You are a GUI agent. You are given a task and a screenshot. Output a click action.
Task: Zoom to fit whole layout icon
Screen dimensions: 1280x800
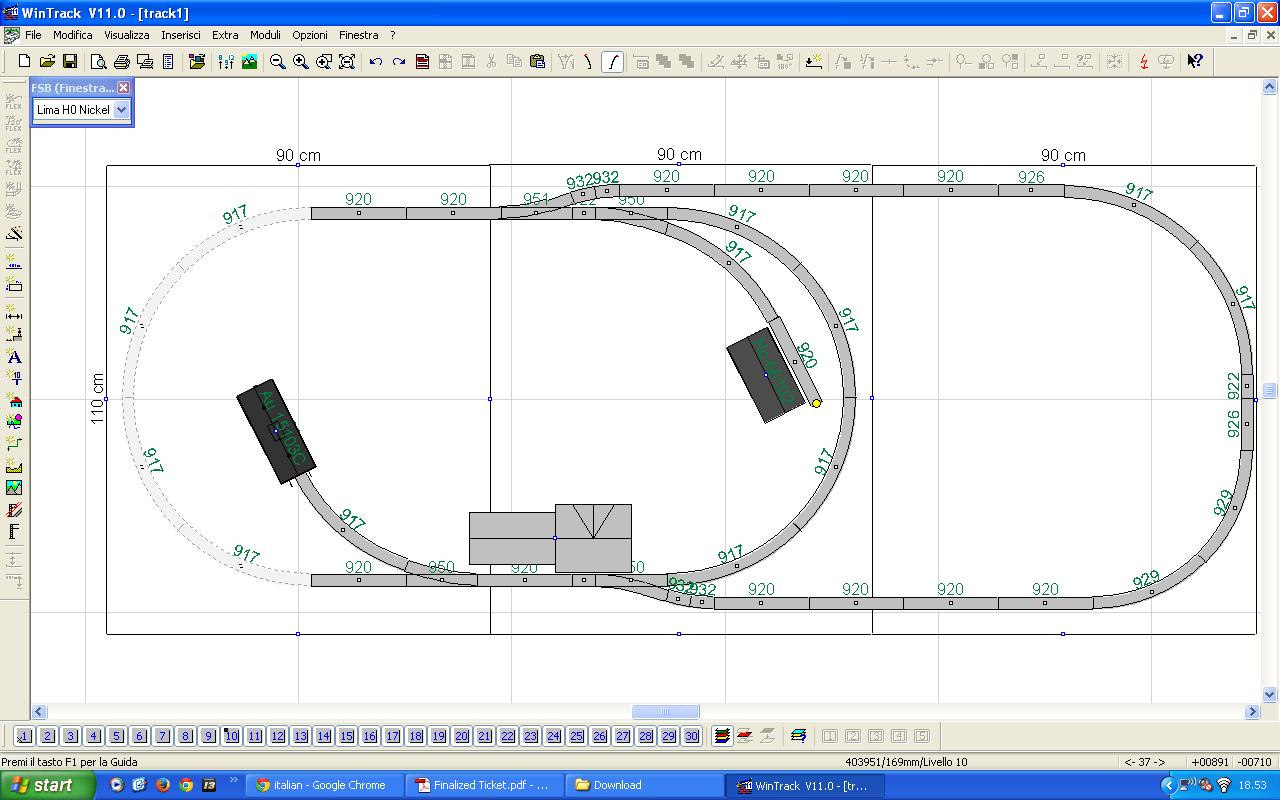(x=347, y=62)
